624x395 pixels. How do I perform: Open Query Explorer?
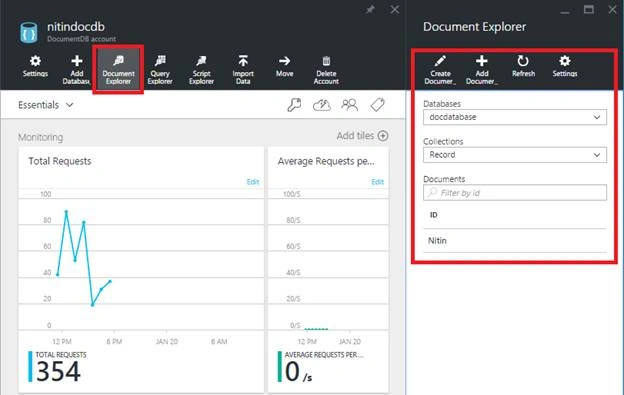[x=160, y=69]
